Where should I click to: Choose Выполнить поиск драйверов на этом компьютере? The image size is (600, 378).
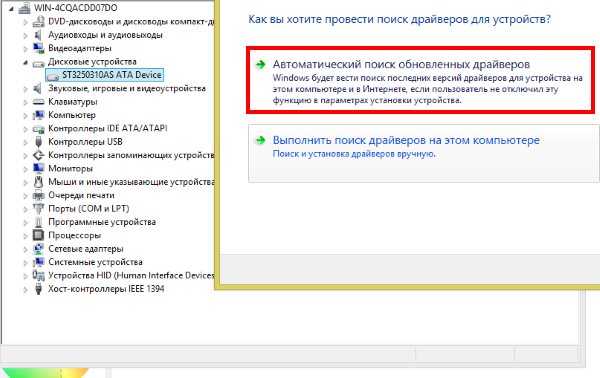[x=423, y=153]
